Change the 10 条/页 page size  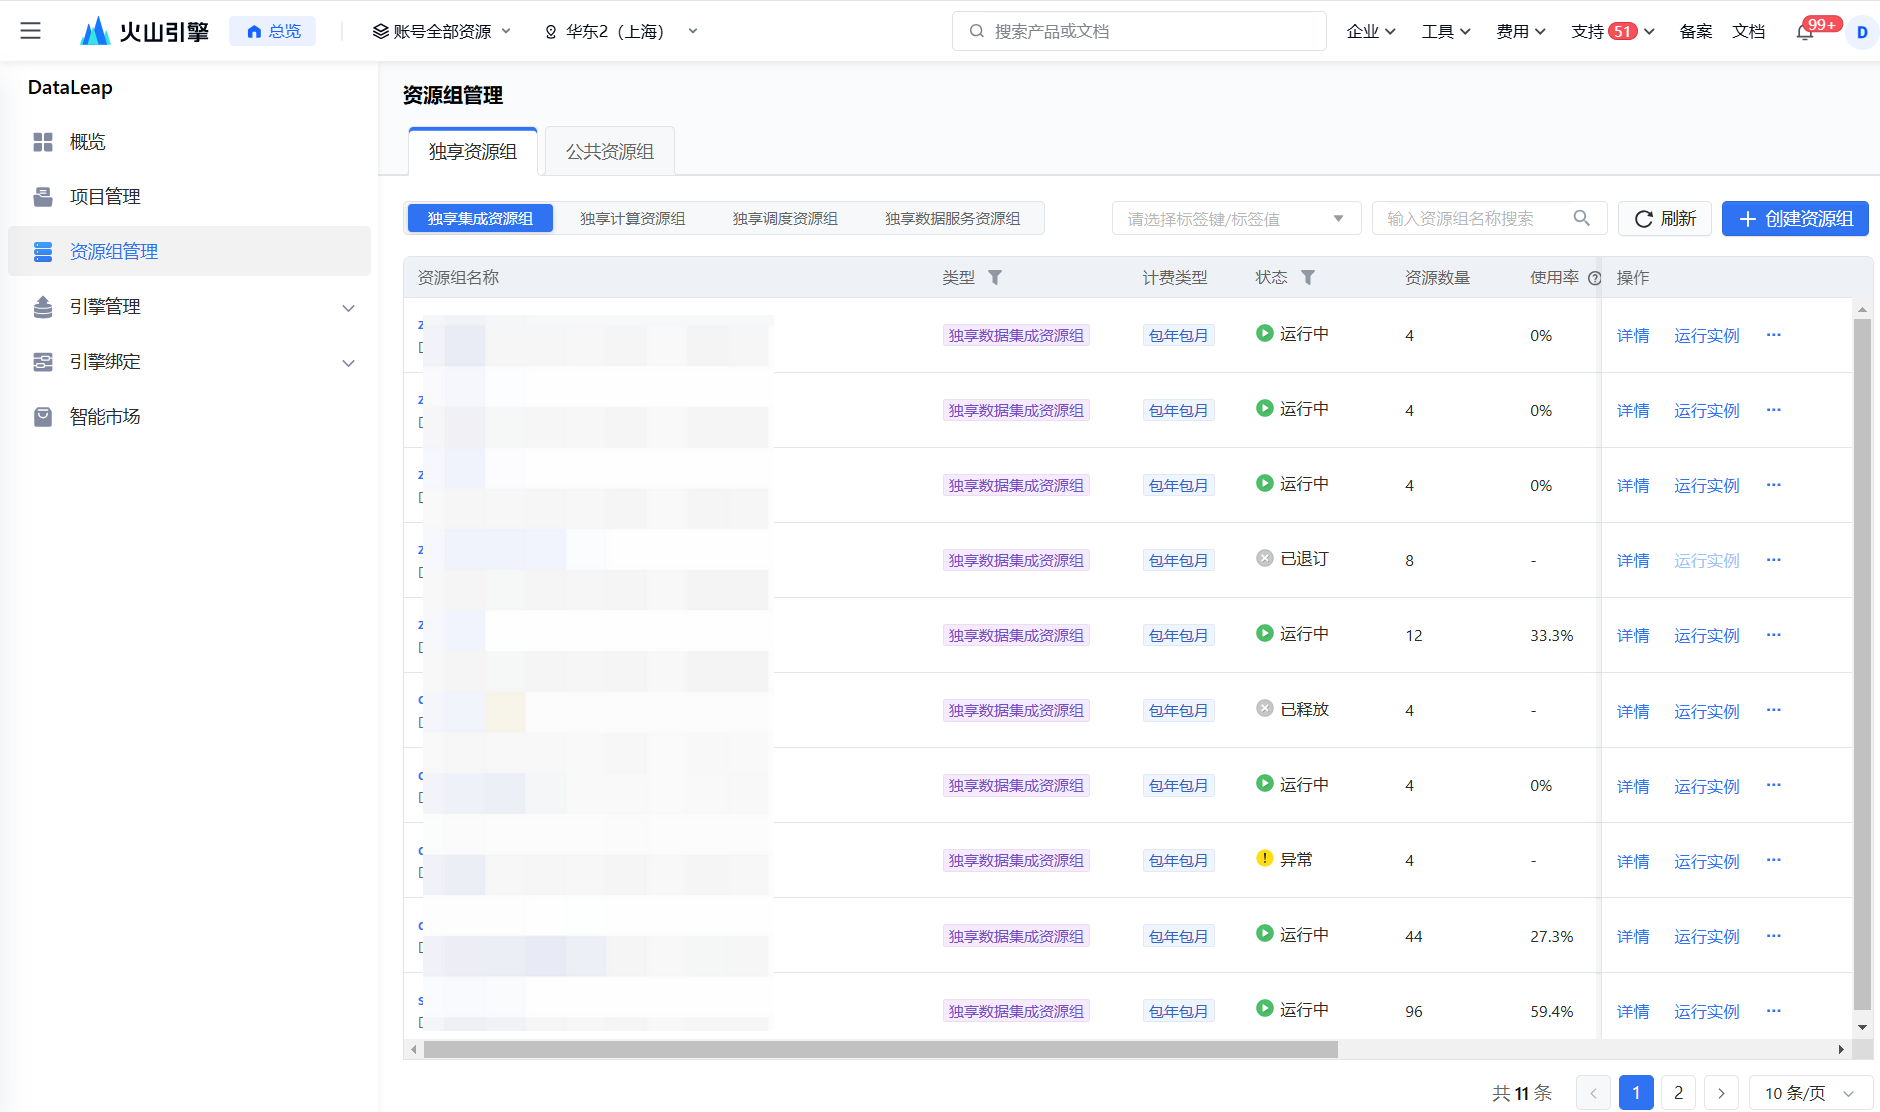click(1810, 1093)
